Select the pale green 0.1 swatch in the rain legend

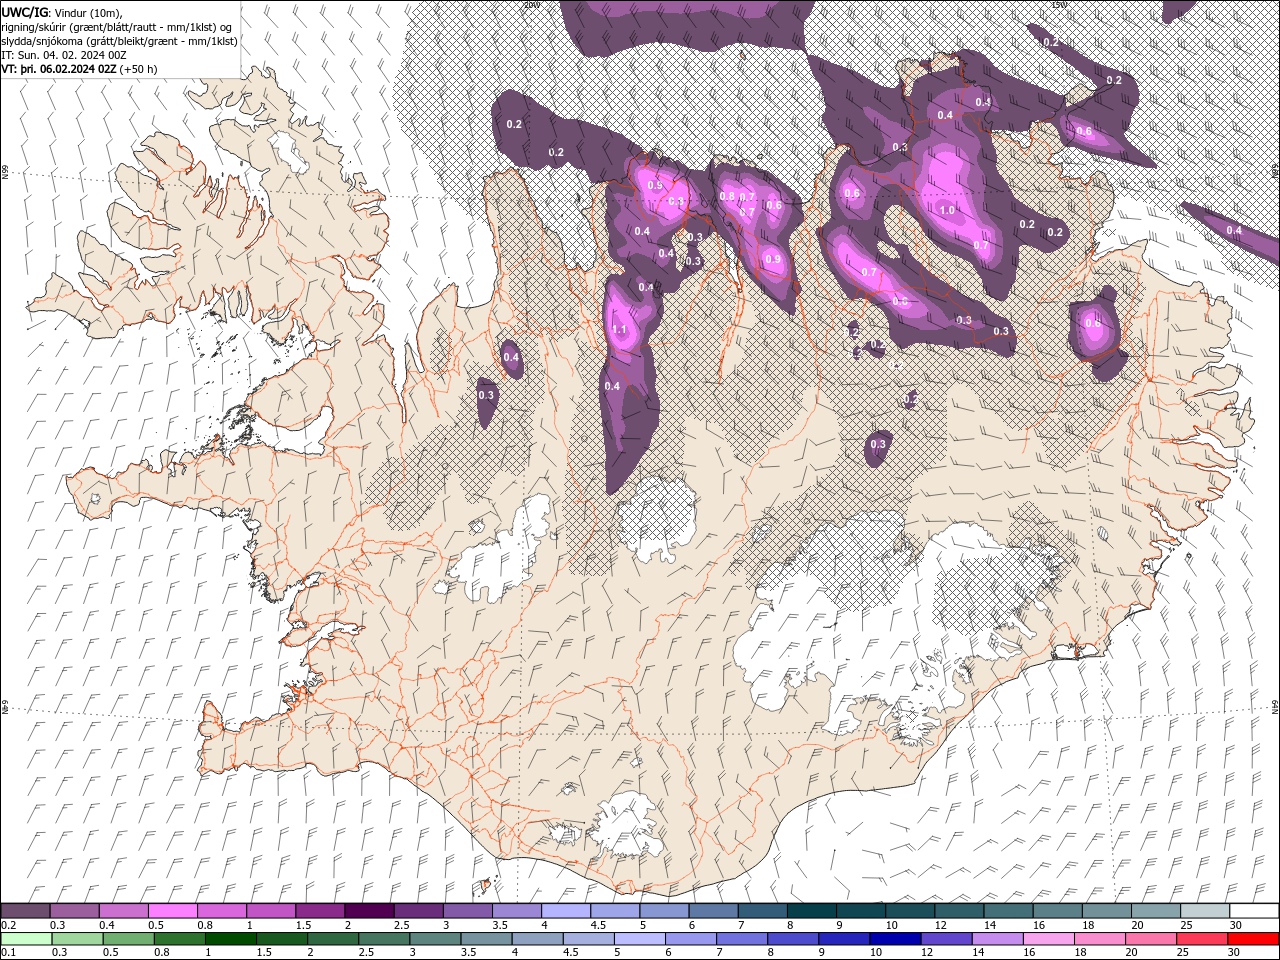coord(26,939)
